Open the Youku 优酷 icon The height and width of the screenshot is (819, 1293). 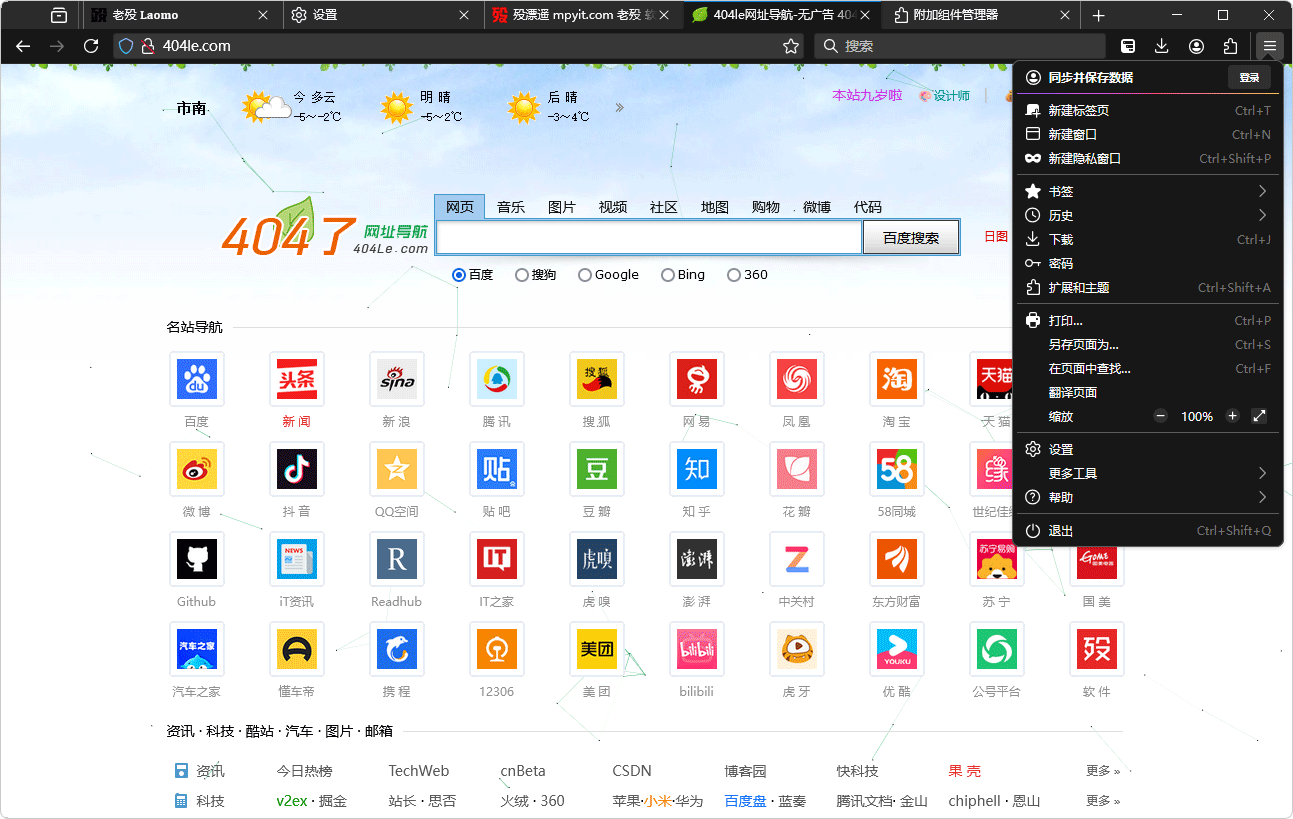[x=897, y=649]
